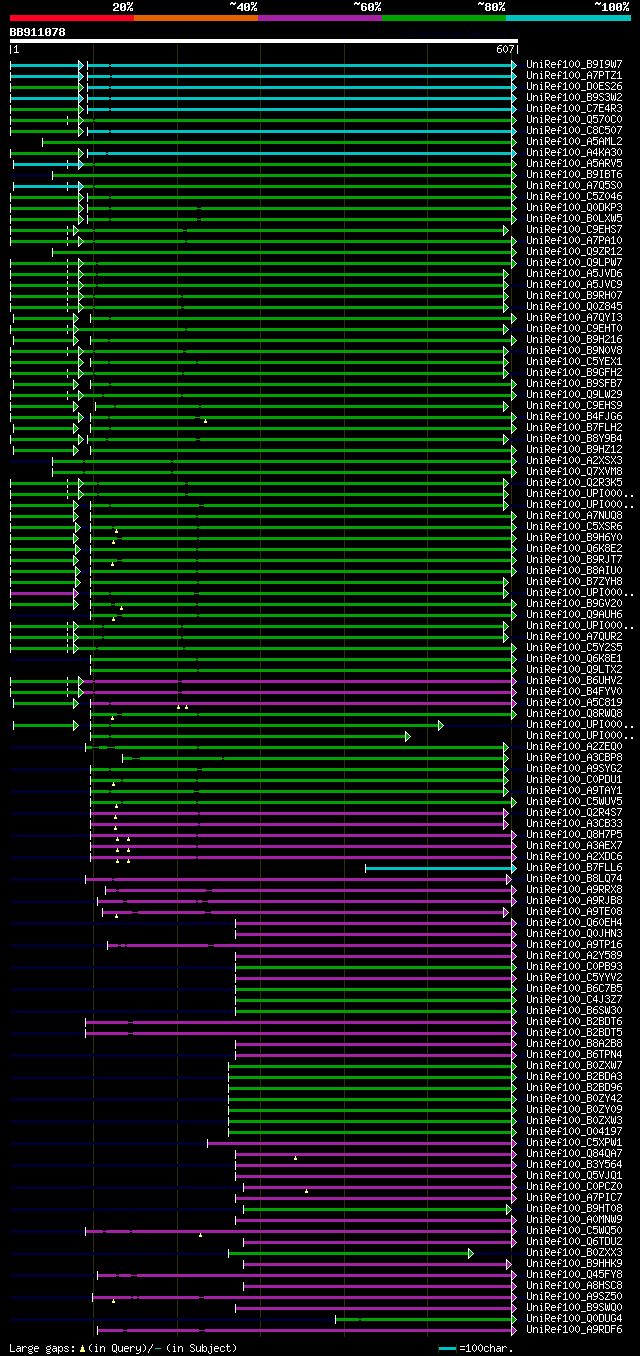Screen dimensions: 640x1356
Task: Choose the UniRef100_A7QYI3 label
Action: point(574,317)
